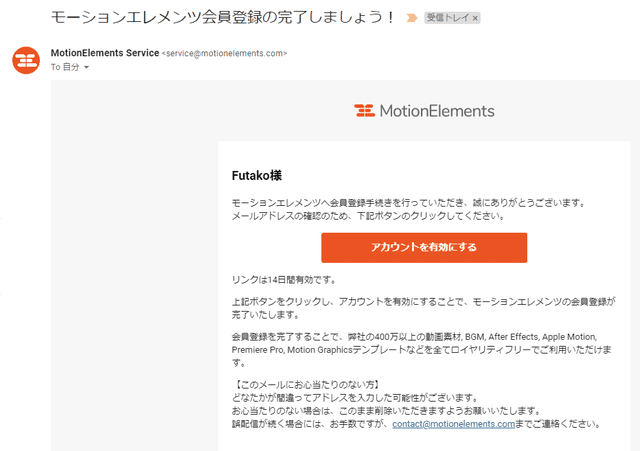The width and height of the screenshot is (640, 451).
Task: Click the paragraph starting 上記ボタンをクリックし
Action: [424, 308]
